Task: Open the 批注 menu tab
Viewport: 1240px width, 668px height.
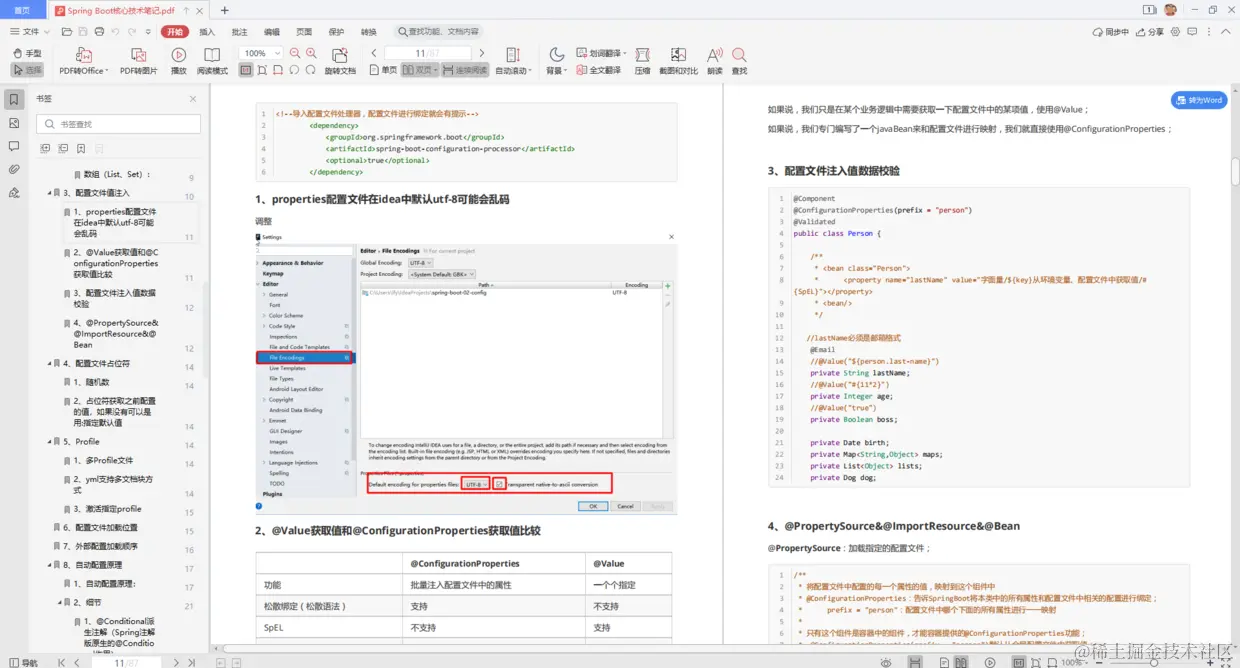Action: pyautogui.click(x=239, y=32)
